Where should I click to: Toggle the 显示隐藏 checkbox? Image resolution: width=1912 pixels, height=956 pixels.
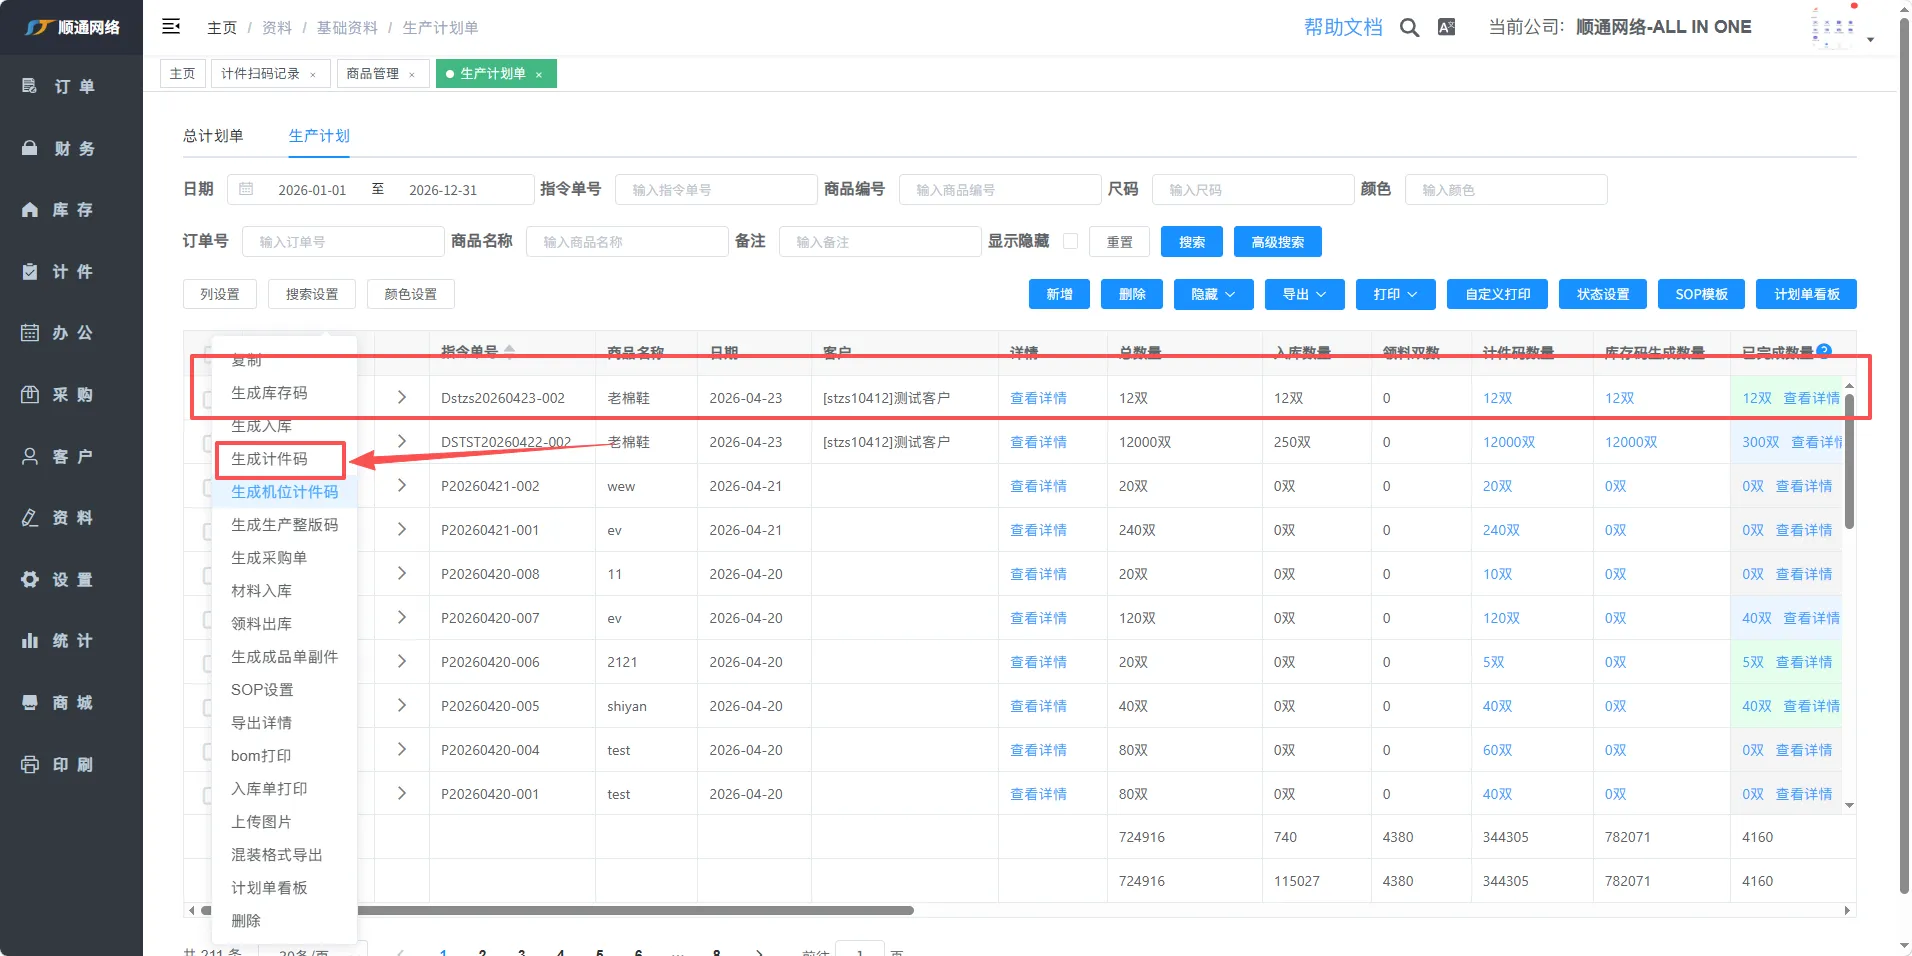(1070, 241)
